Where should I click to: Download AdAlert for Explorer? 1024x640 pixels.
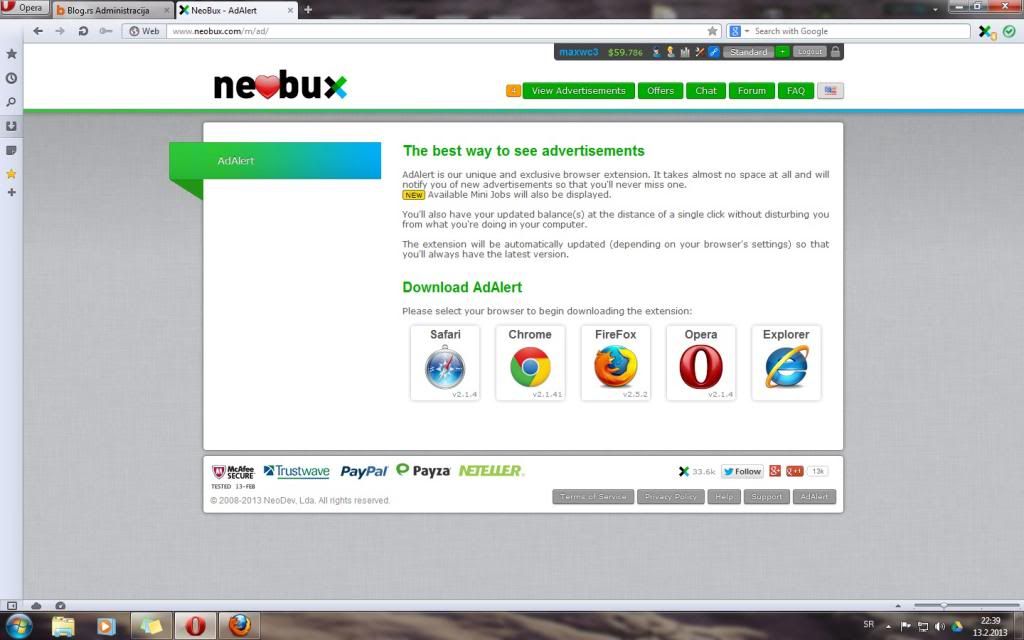(x=786, y=362)
